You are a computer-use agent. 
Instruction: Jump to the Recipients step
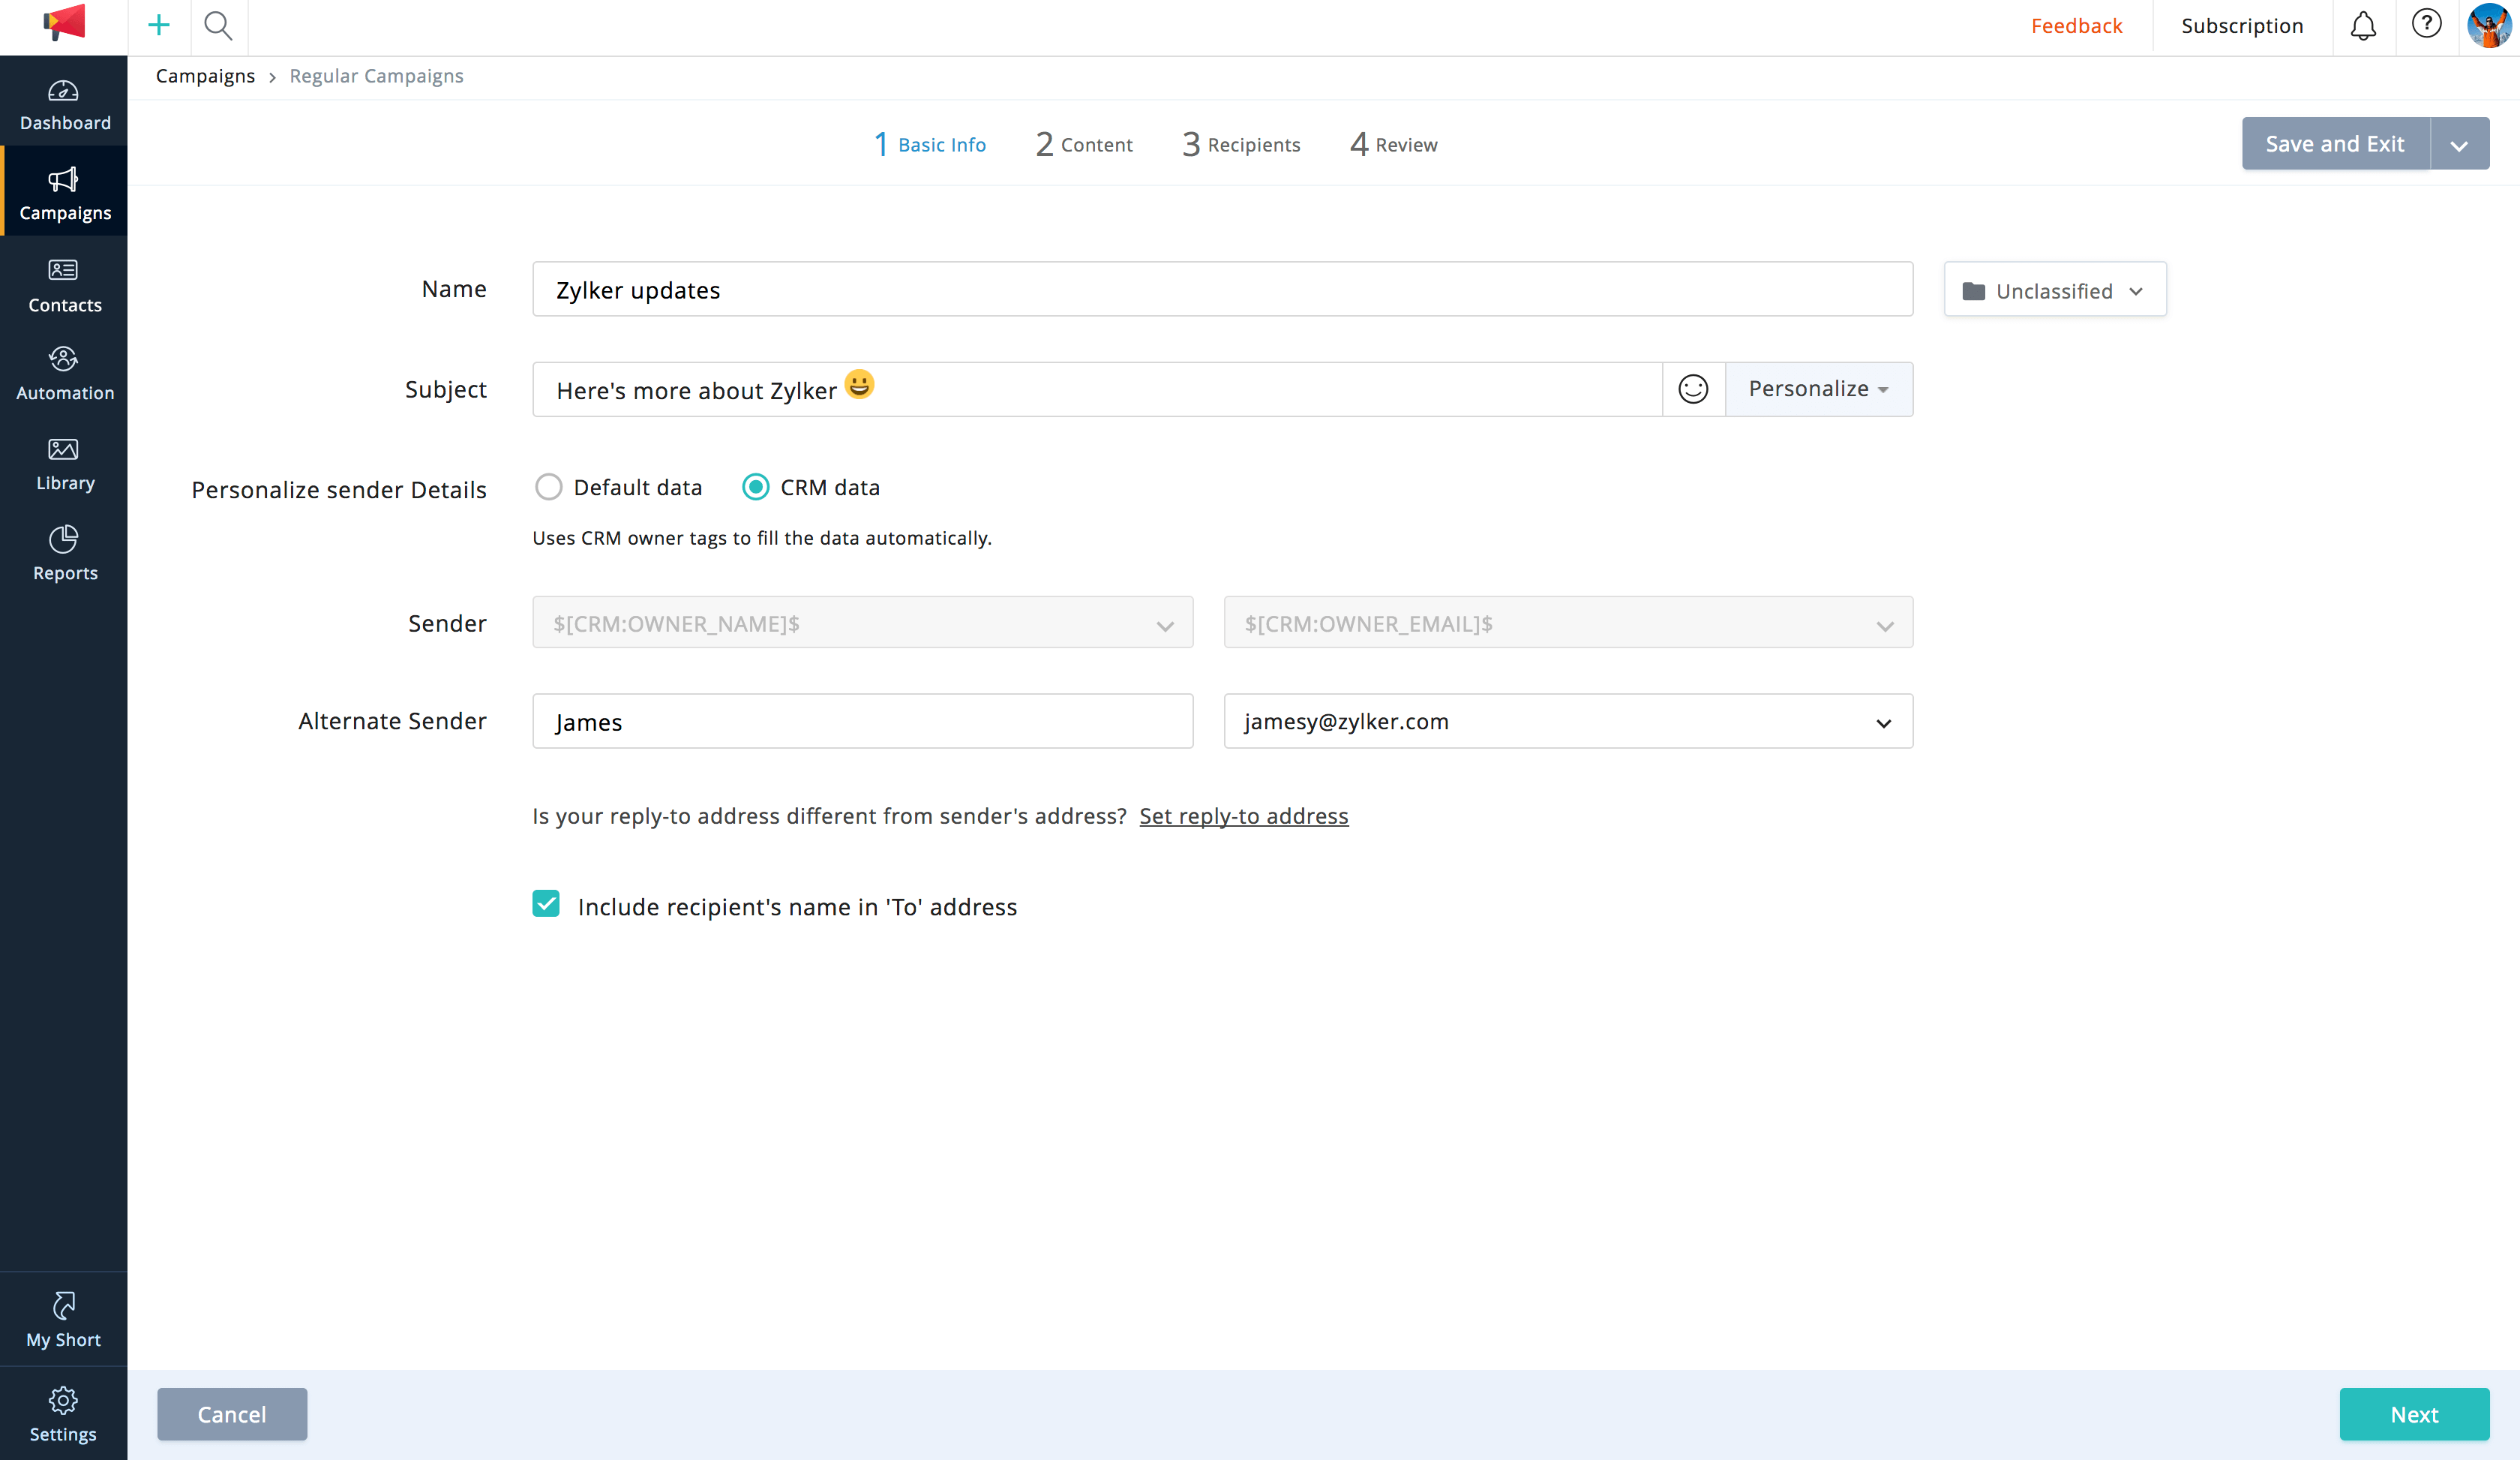click(1241, 144)
